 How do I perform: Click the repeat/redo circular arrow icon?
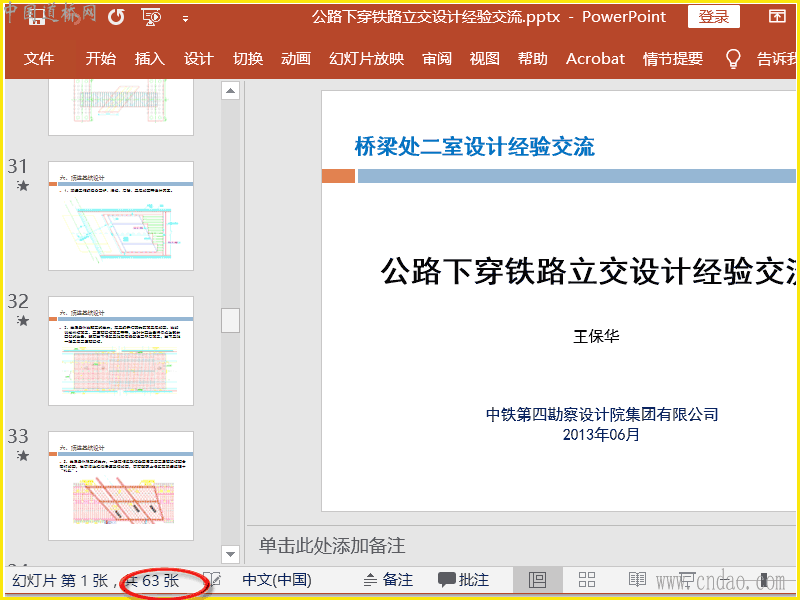pyautogui.click(x=116, y=17)
